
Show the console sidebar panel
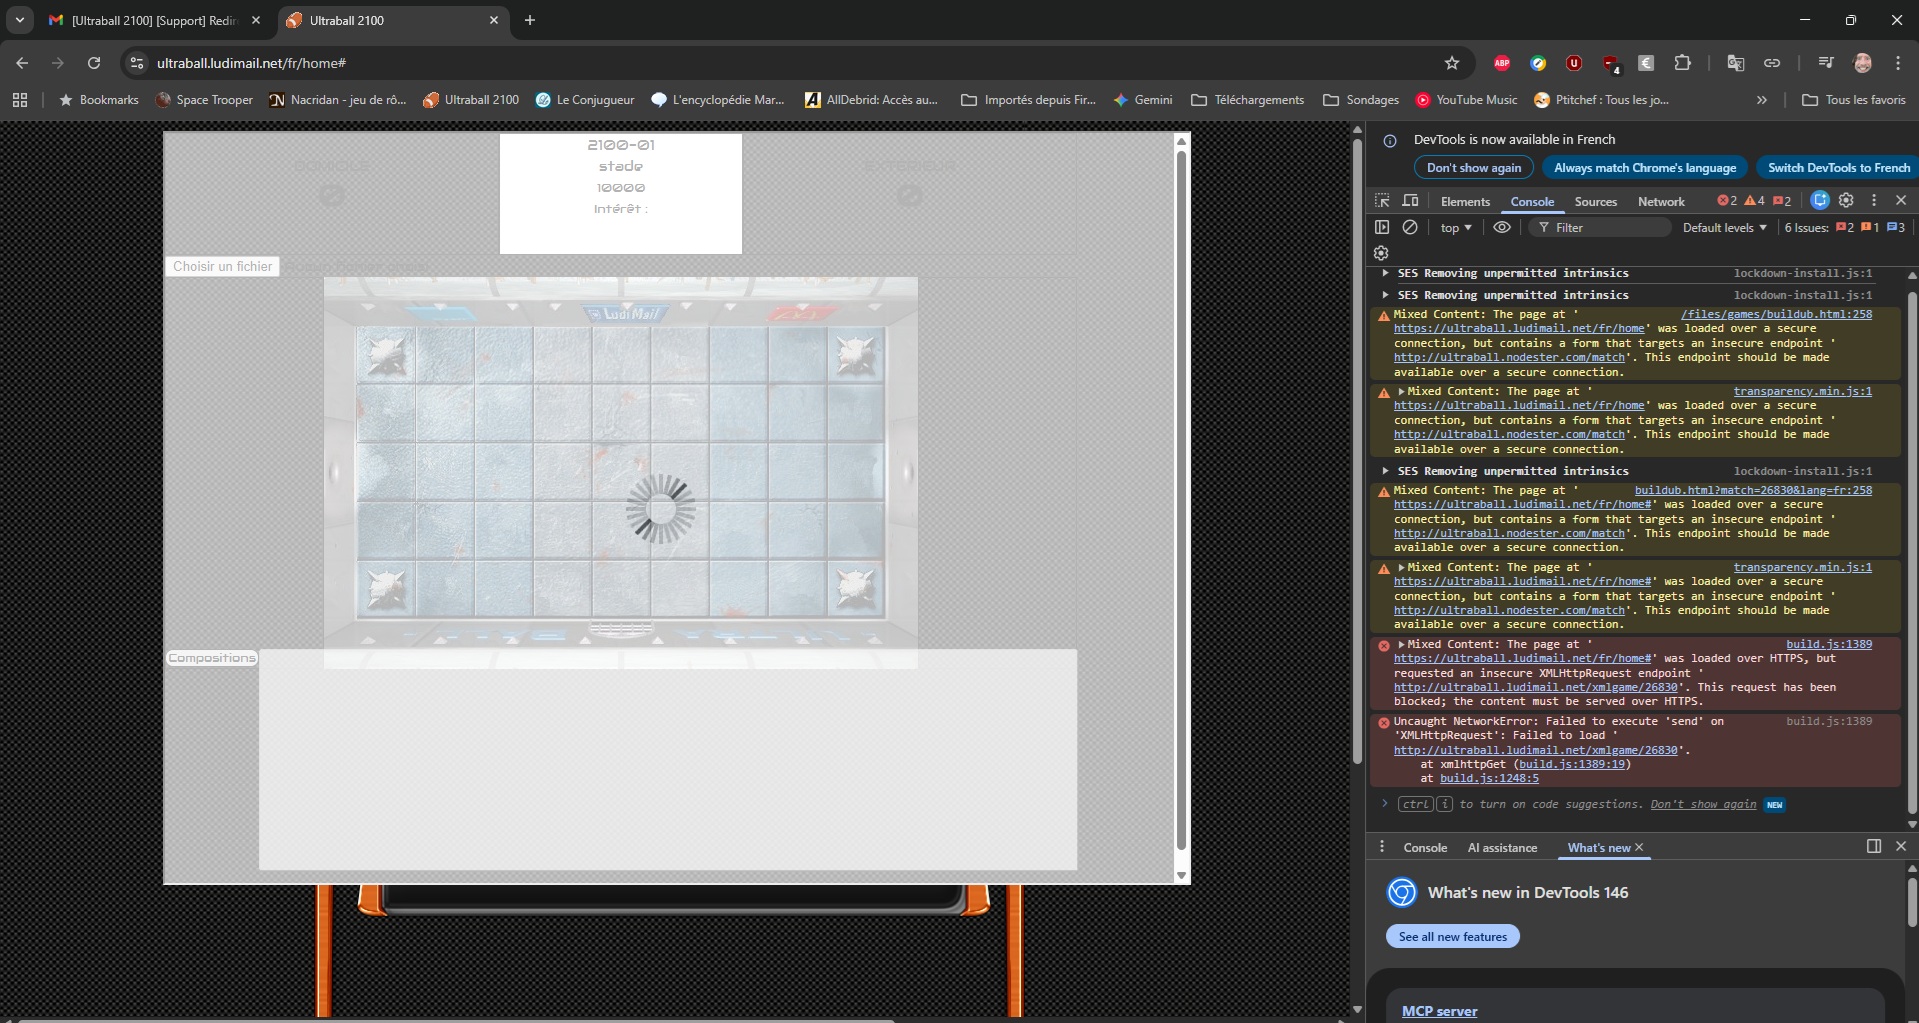1382,228
